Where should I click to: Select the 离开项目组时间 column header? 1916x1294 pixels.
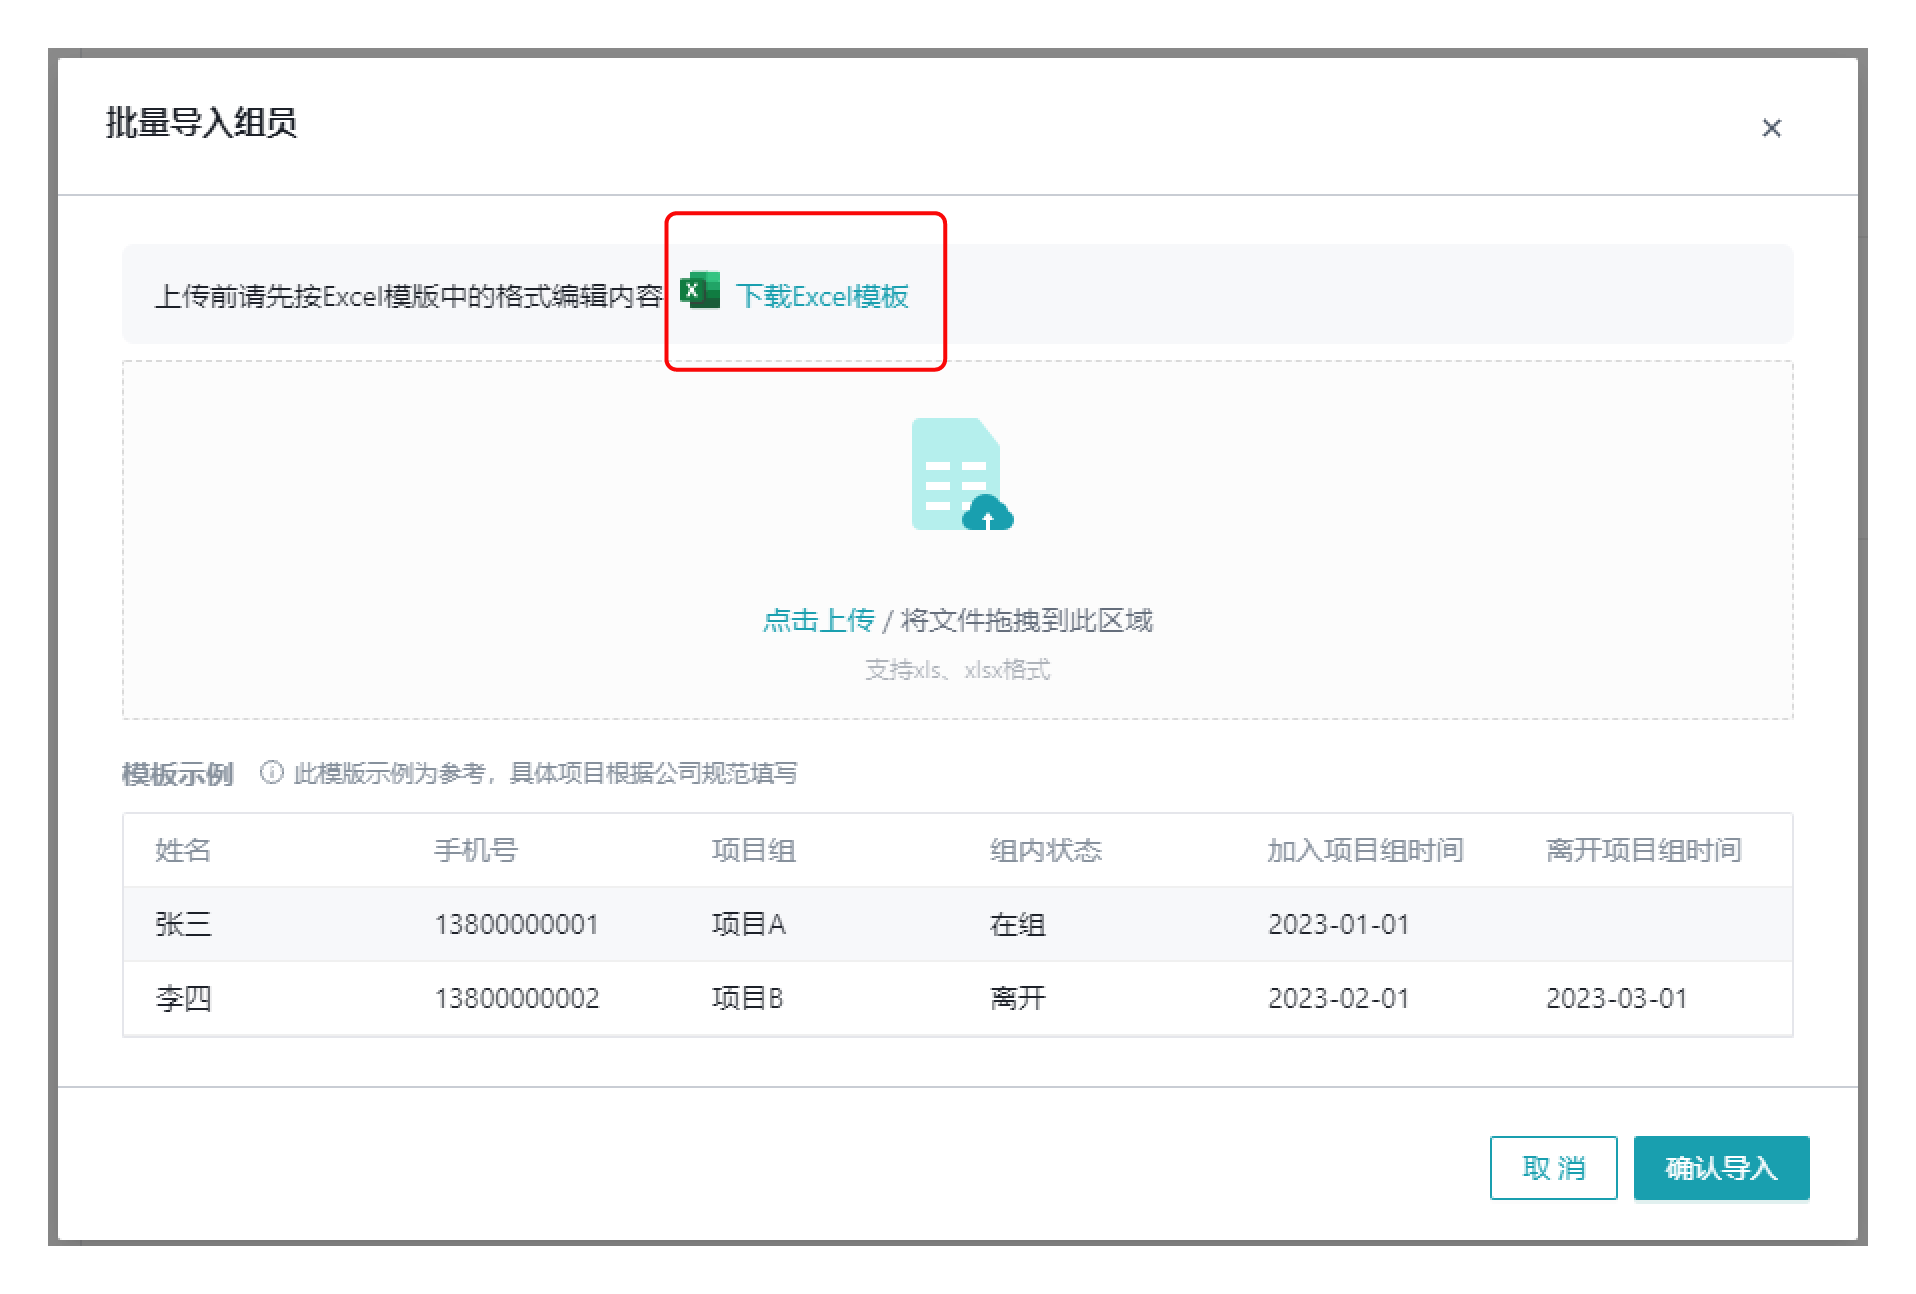(x=1643, y=850)
